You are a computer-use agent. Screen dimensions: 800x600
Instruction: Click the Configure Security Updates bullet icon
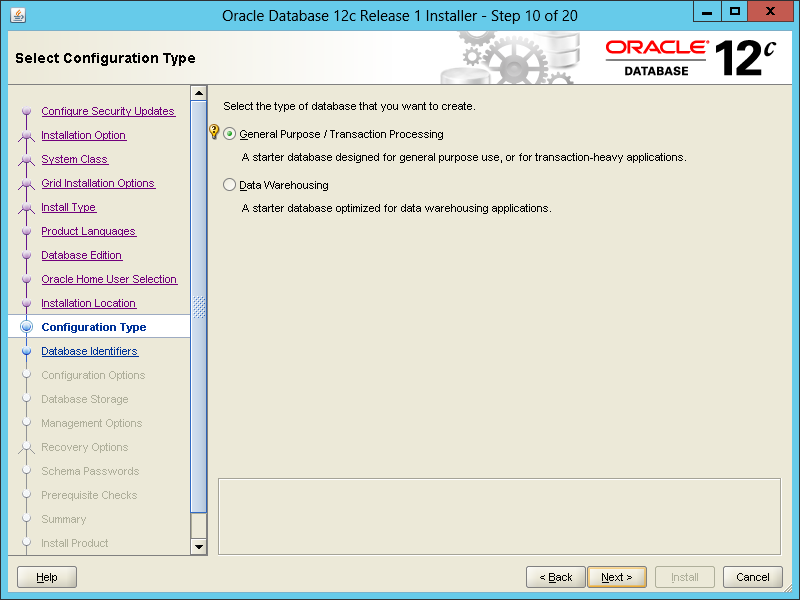27,111
